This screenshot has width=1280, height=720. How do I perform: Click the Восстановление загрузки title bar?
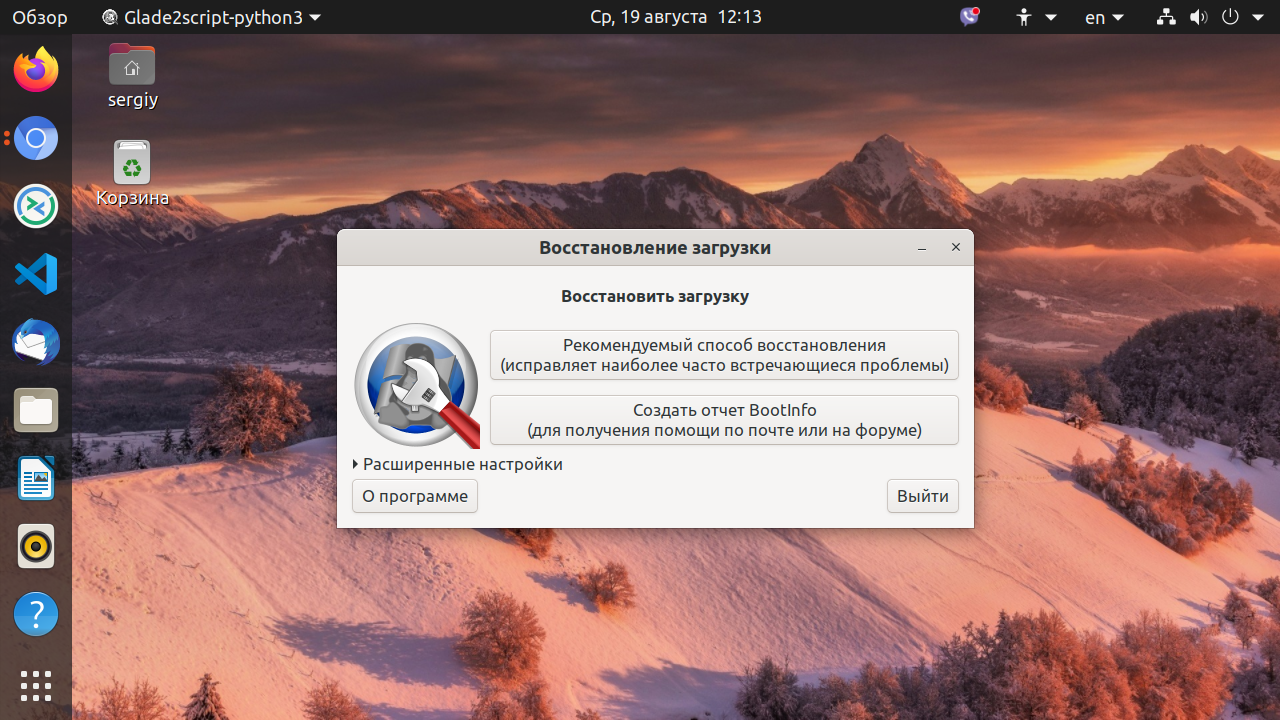[x=655, y=248]
